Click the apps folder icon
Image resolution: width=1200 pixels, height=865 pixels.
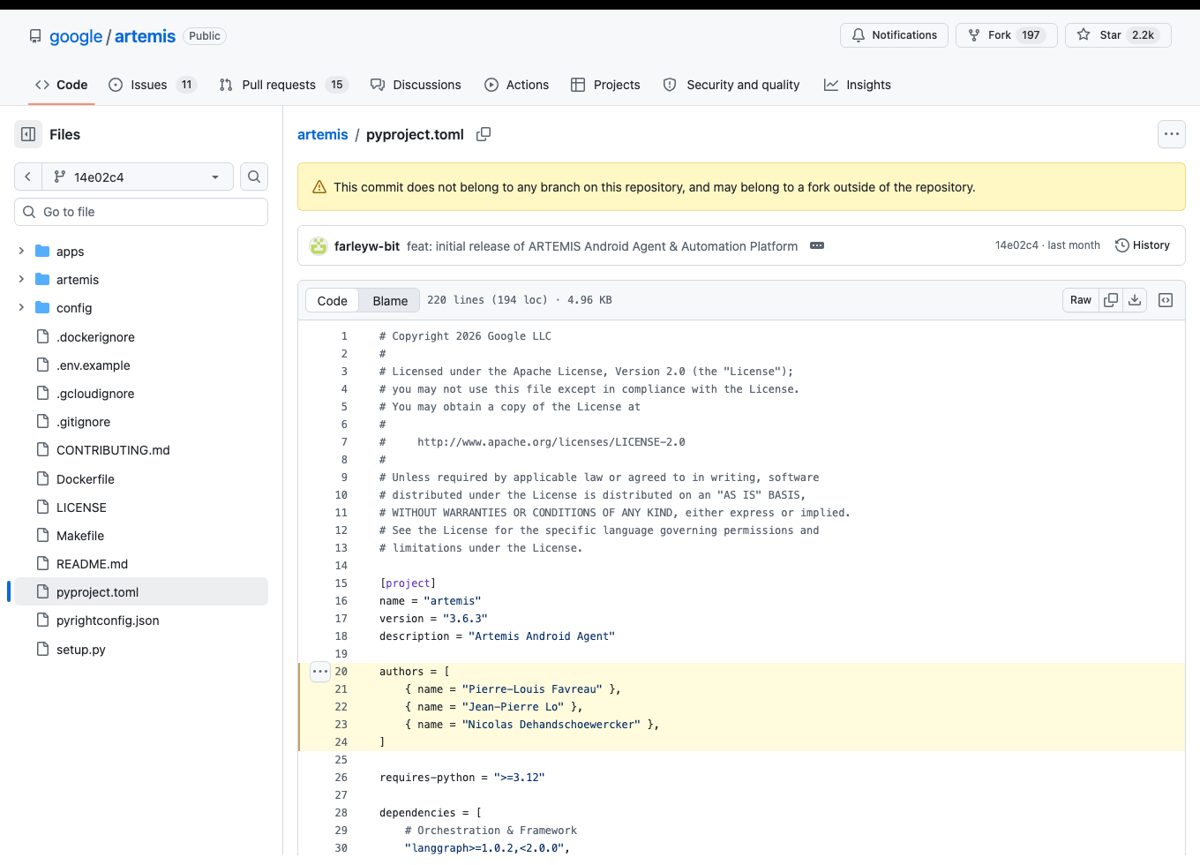pos(42,251)
